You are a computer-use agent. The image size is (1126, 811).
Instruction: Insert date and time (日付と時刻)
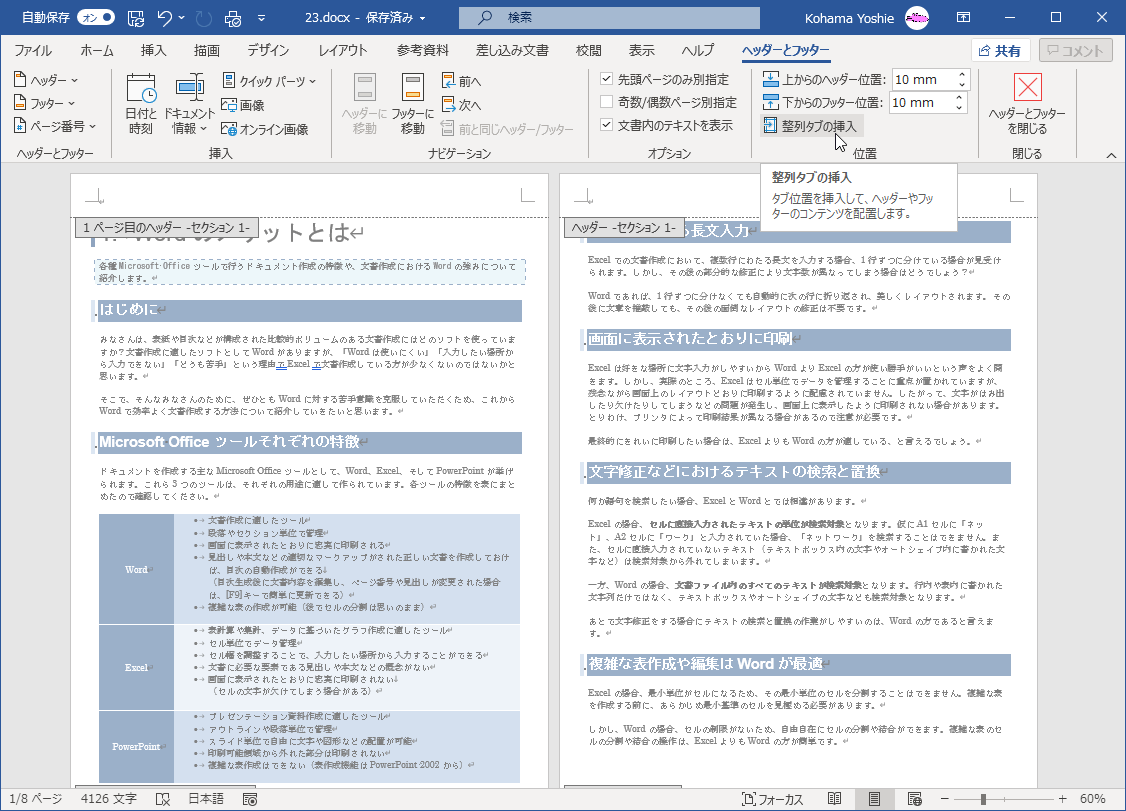[141, 104]
